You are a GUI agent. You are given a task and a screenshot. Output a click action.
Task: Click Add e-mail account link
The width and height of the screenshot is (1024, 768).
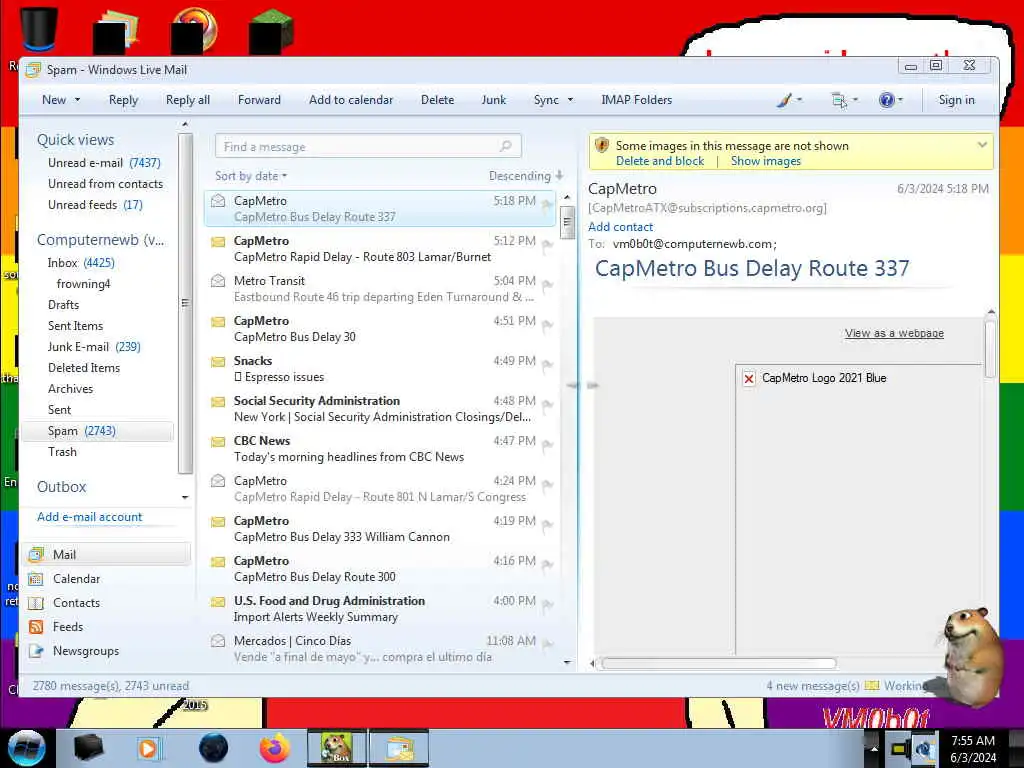[89, 517]
